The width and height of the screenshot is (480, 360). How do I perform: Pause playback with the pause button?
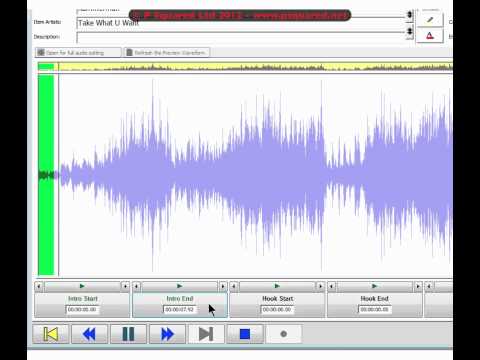click(x=128, y=334)
